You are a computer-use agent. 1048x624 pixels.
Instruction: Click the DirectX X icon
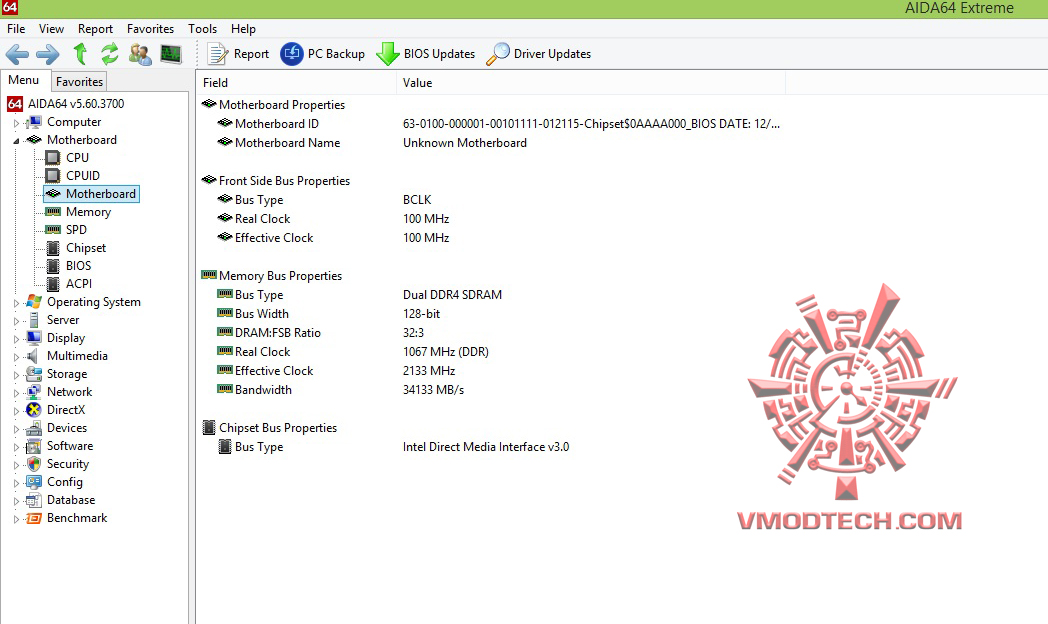pos(33,410)
